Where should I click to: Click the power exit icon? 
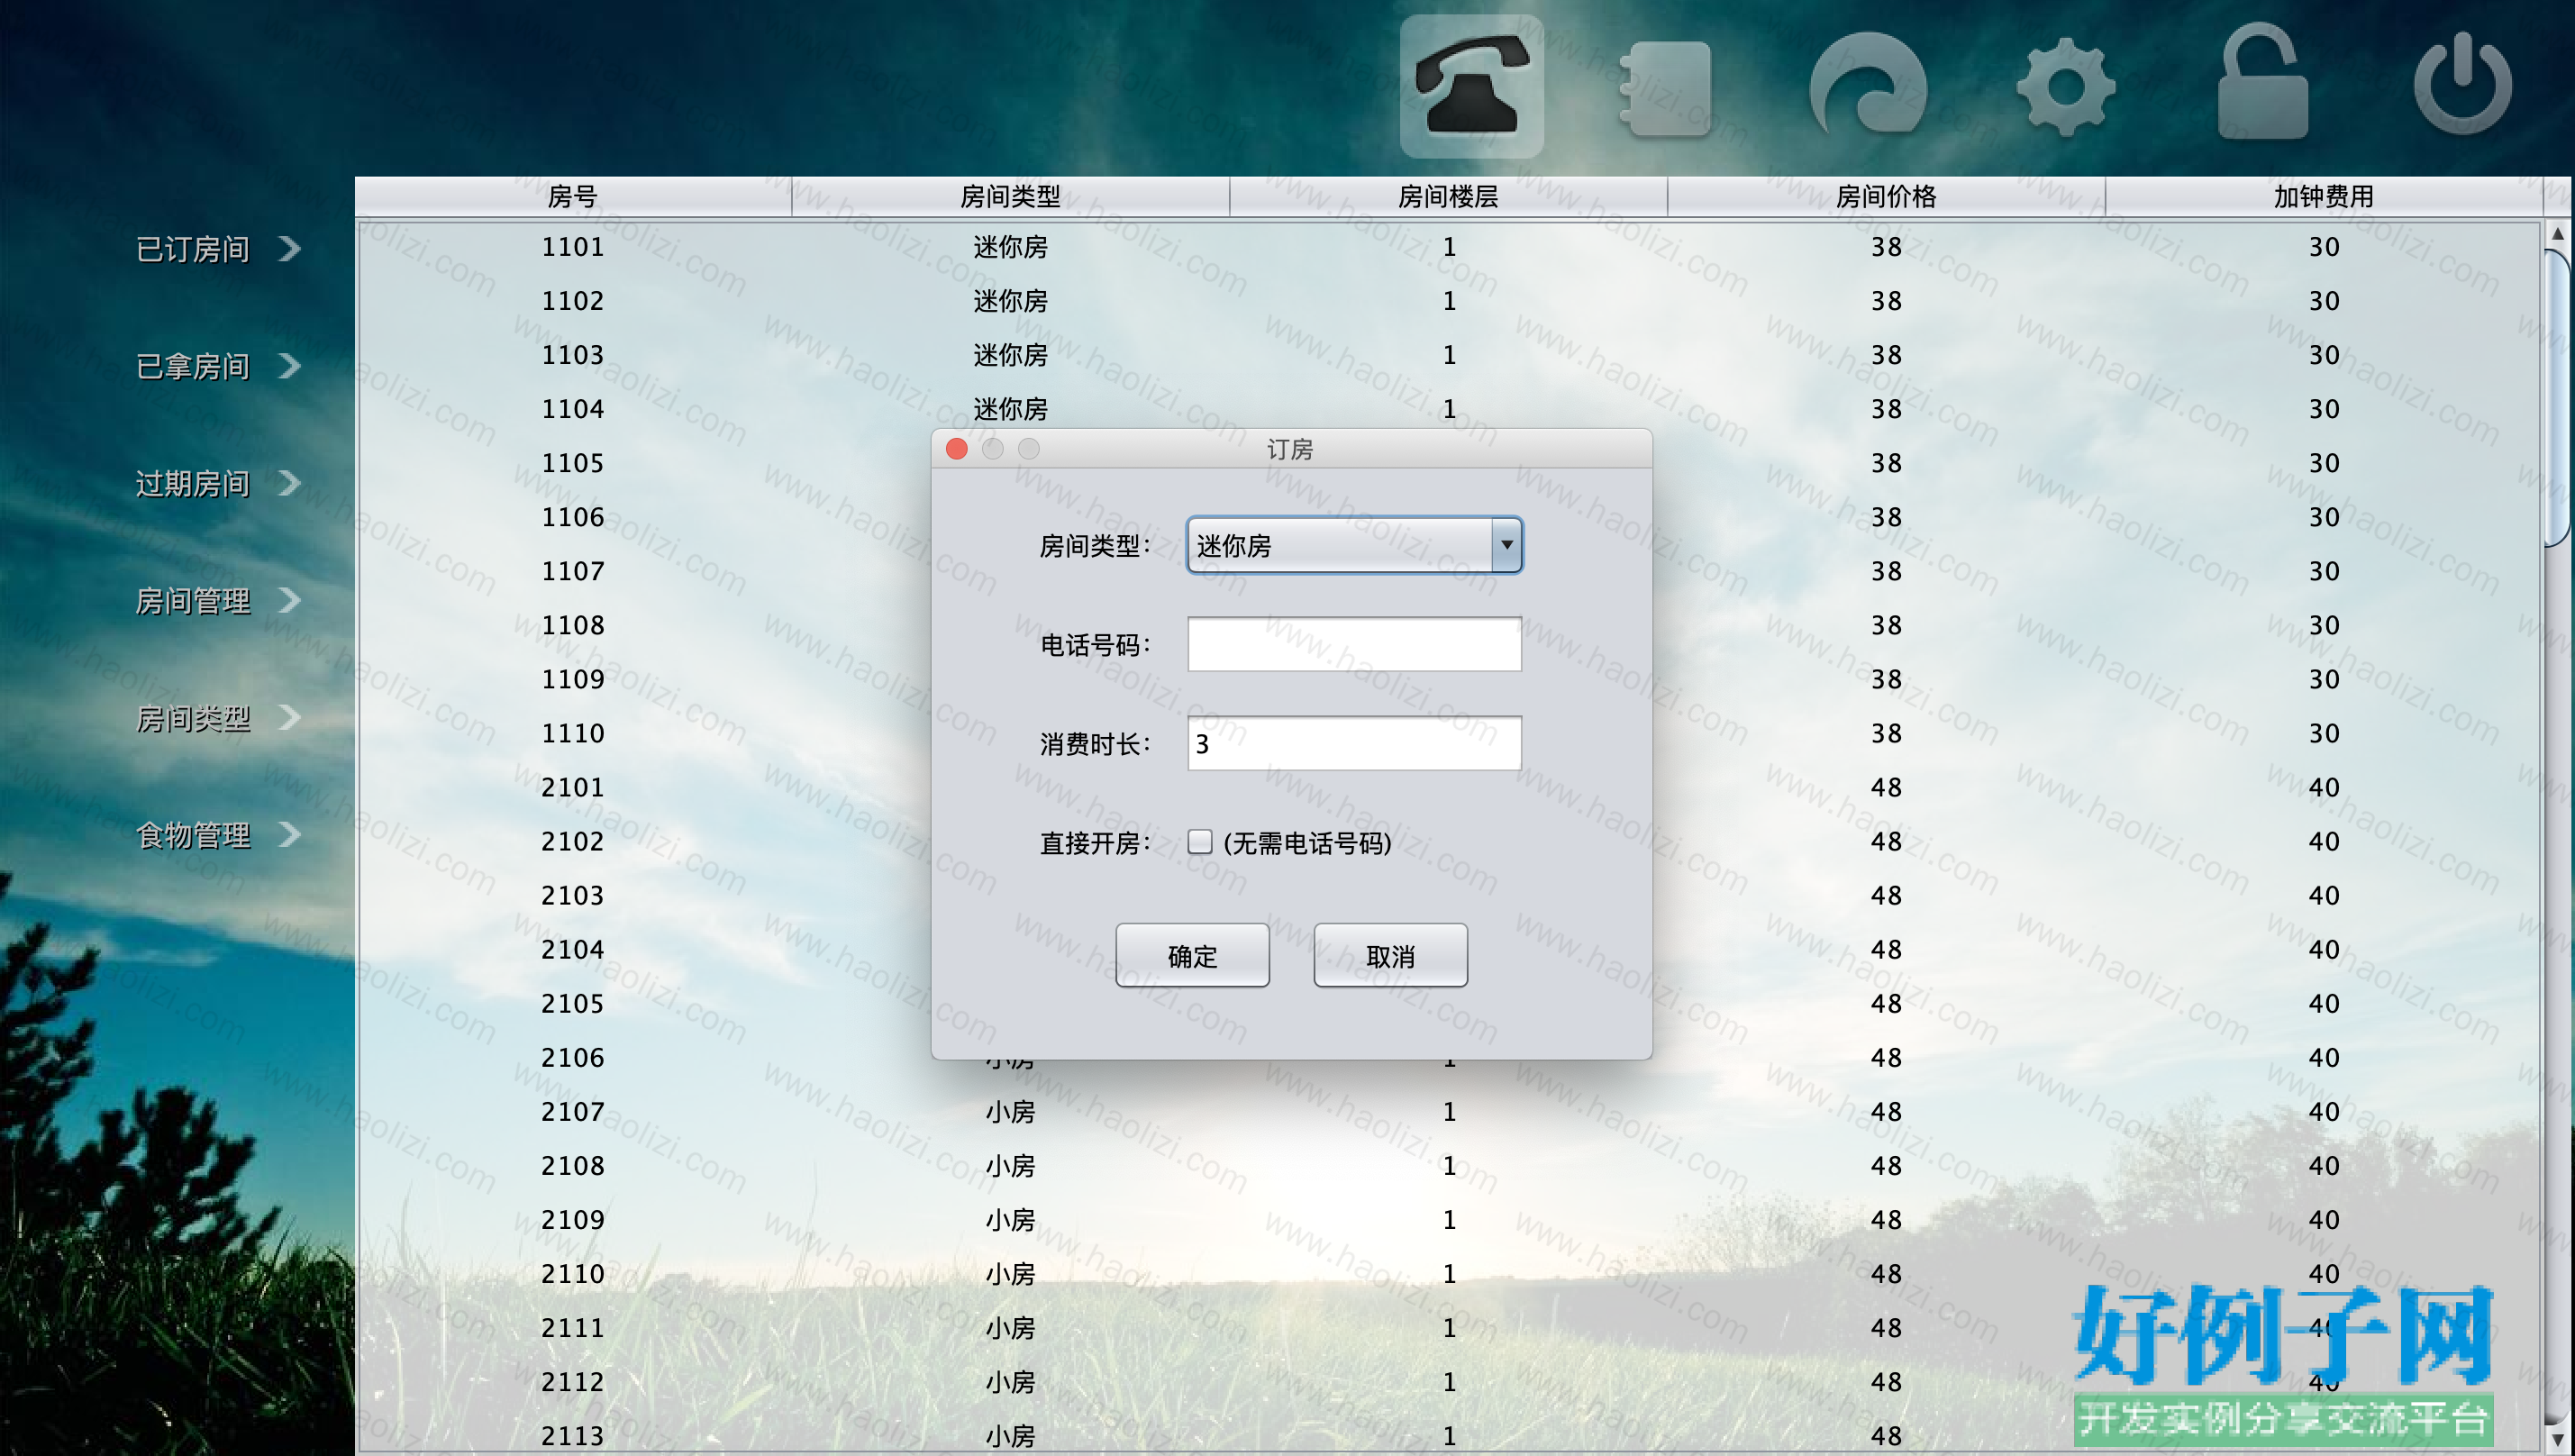pyautogui.click(x=2462, y=83)
